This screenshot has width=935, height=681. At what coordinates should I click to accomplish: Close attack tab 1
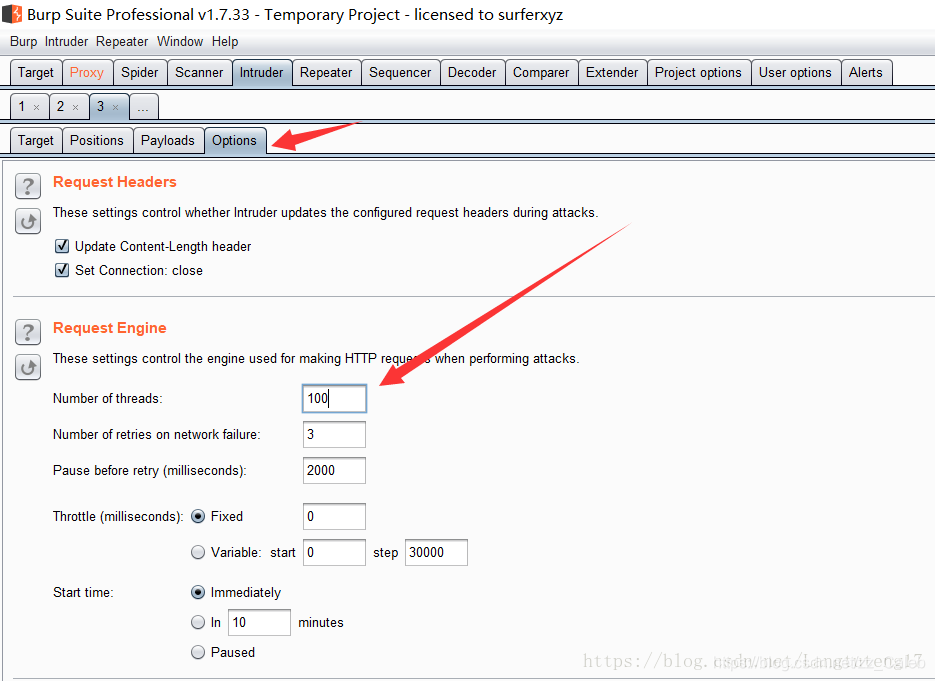(36, 107)
